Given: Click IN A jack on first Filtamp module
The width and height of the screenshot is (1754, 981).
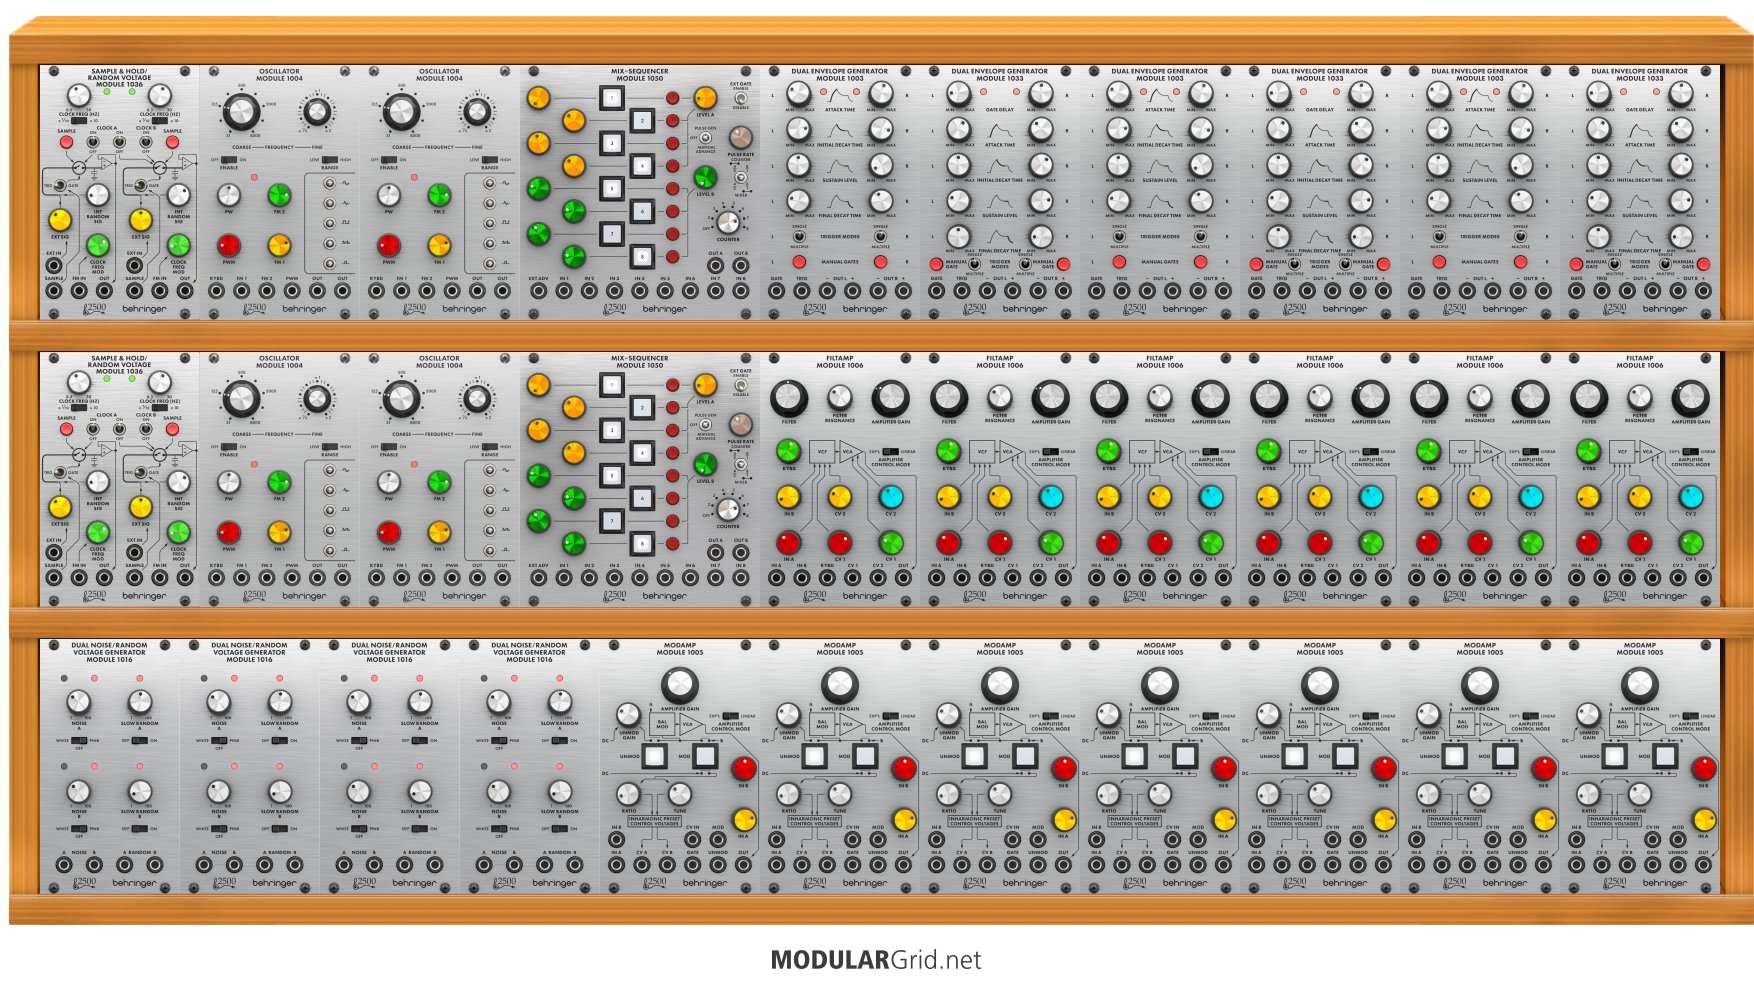Looking at the screenshot, I should [776, 577].
